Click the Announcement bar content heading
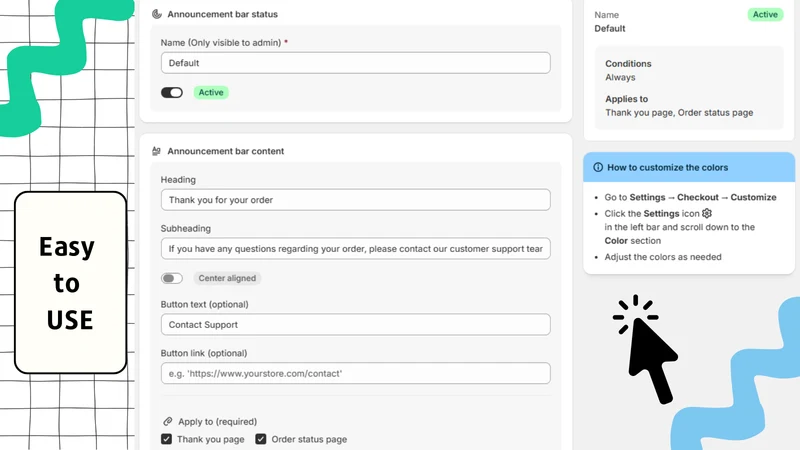 pos(226,151)
